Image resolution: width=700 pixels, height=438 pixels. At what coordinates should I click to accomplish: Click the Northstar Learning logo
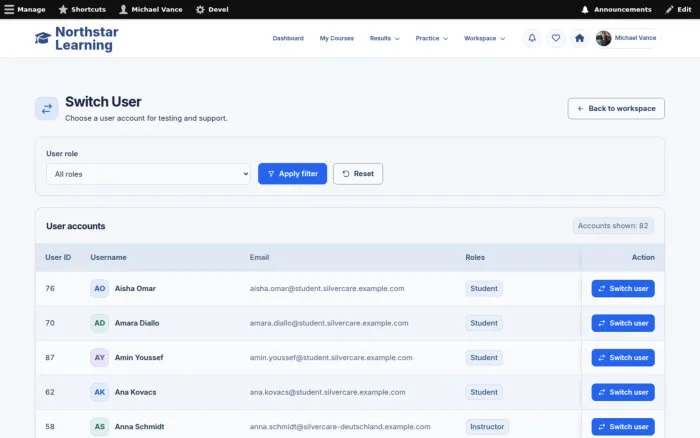point(77,38)
